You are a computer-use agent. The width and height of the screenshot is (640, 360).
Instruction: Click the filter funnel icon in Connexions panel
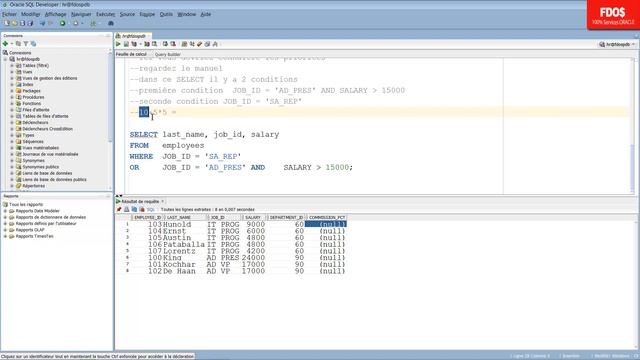[26, 43]
